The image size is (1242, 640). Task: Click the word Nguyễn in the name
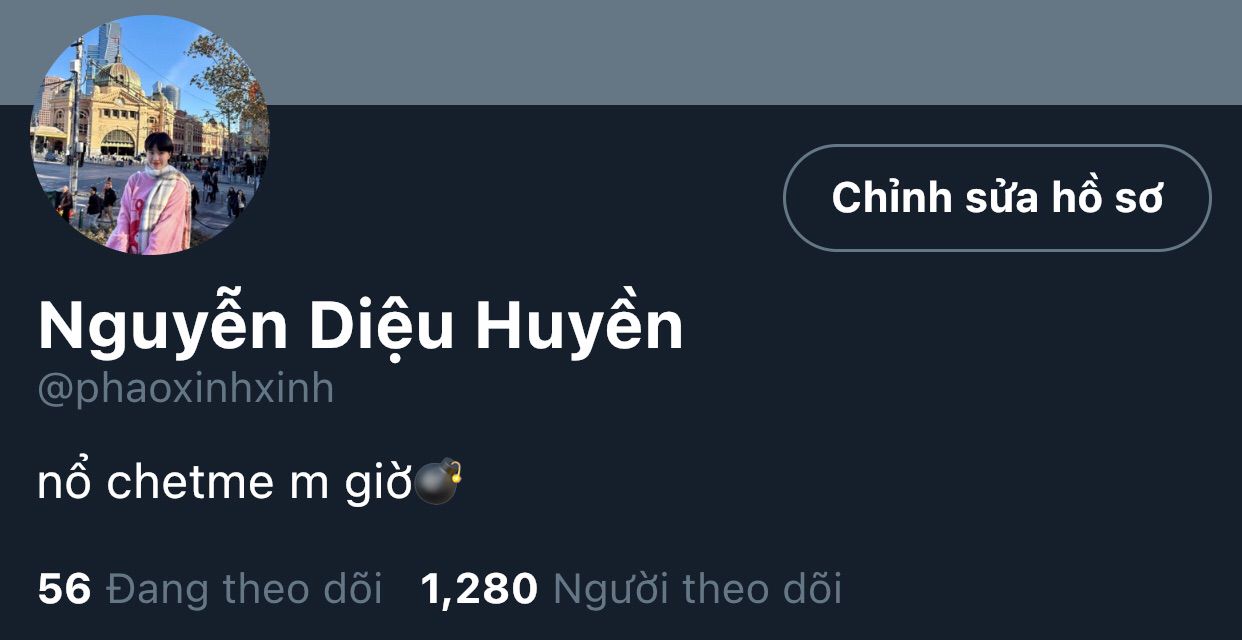pos(163,327)
